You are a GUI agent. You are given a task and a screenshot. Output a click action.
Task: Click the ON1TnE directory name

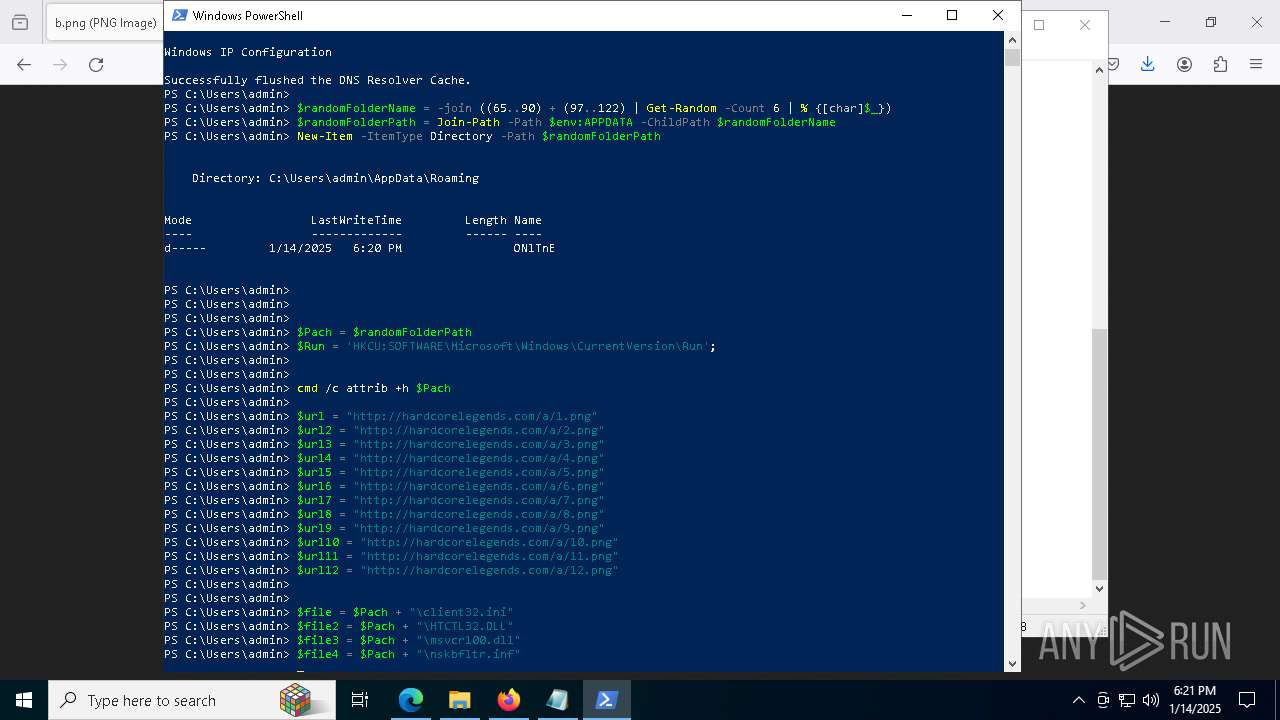tap(534, 248)
